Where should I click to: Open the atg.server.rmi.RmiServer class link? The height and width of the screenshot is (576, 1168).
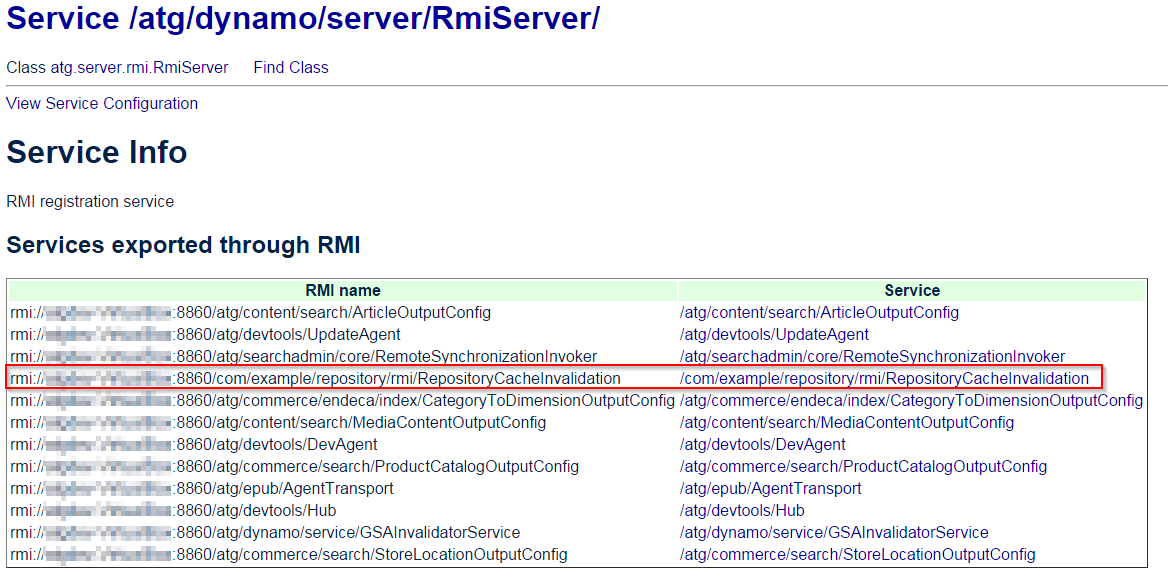pyautogui.click(x=143, y=67)
